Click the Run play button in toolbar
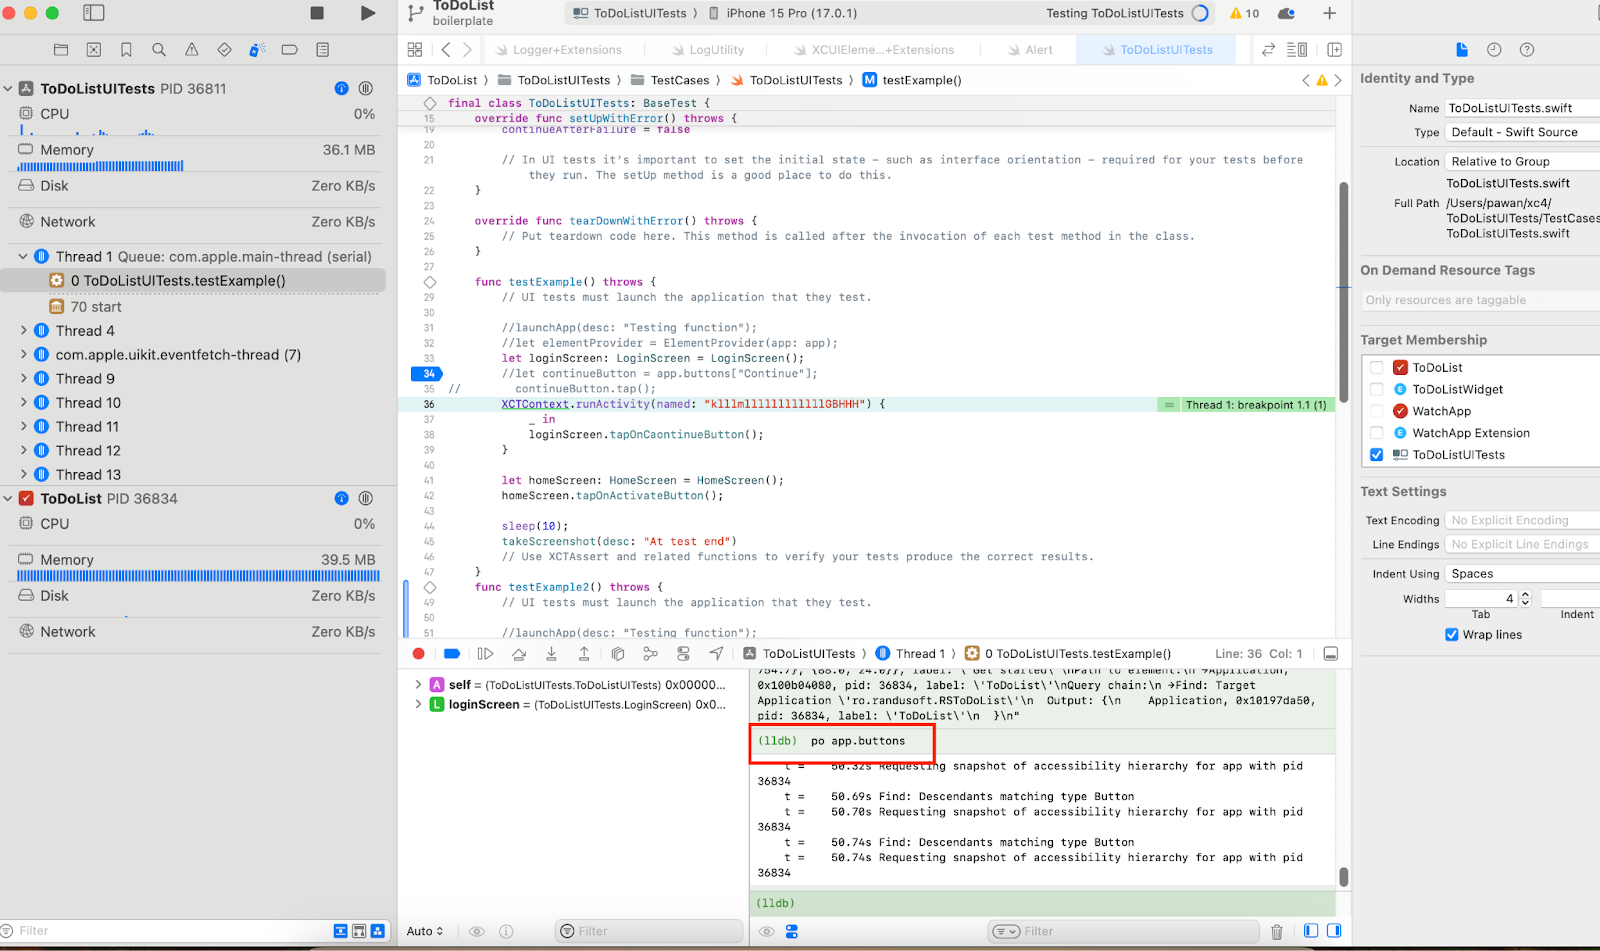Screen dimensions: 1600x951 [368, 13]
